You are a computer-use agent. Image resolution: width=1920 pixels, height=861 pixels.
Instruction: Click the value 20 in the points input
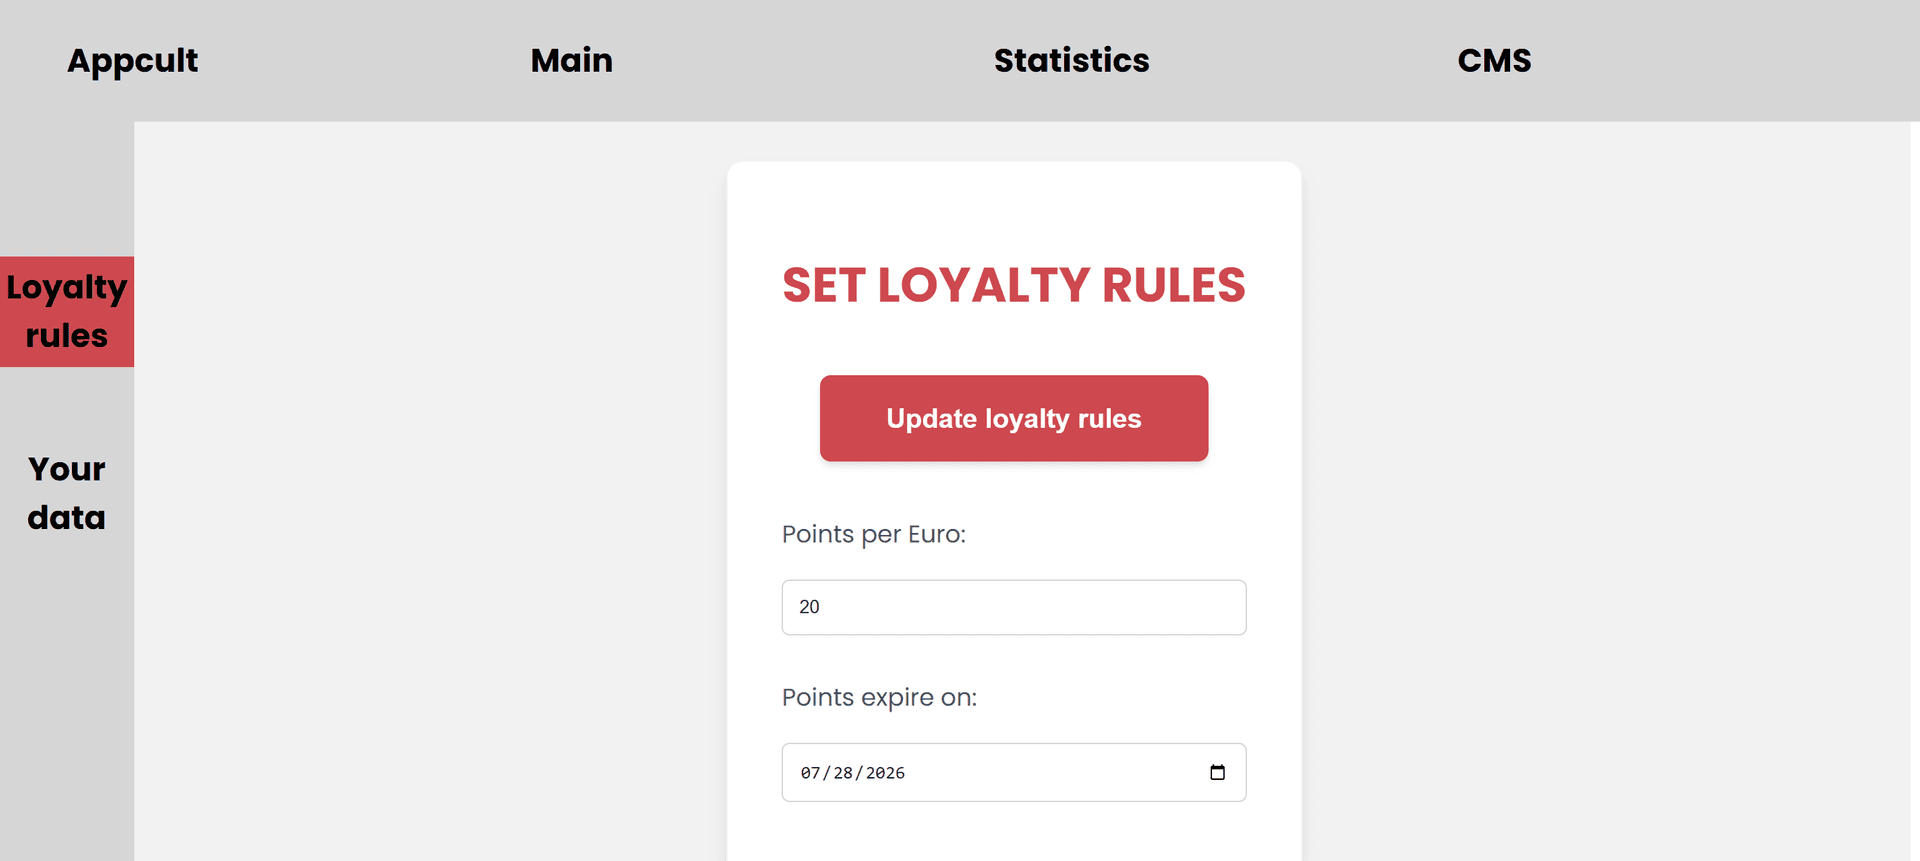(x=809, y=607)
